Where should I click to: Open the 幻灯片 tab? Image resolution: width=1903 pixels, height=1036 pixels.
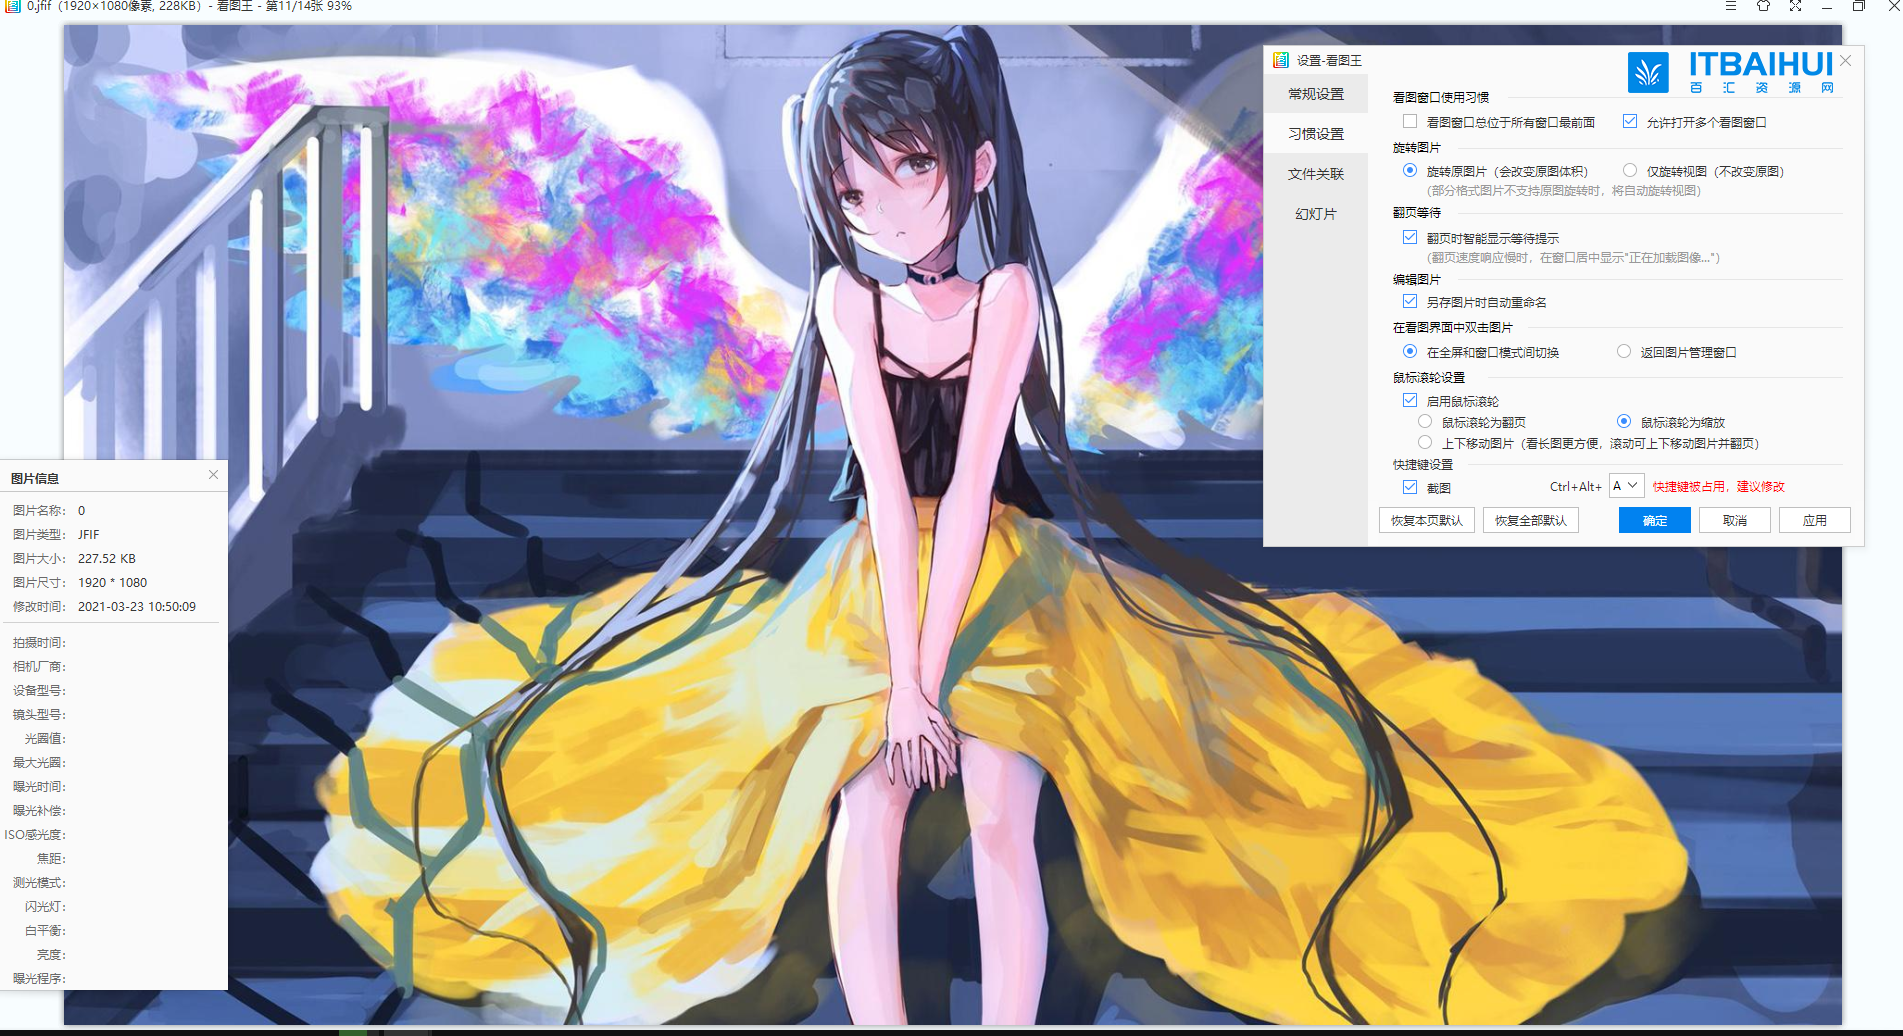pos(1316,214)
